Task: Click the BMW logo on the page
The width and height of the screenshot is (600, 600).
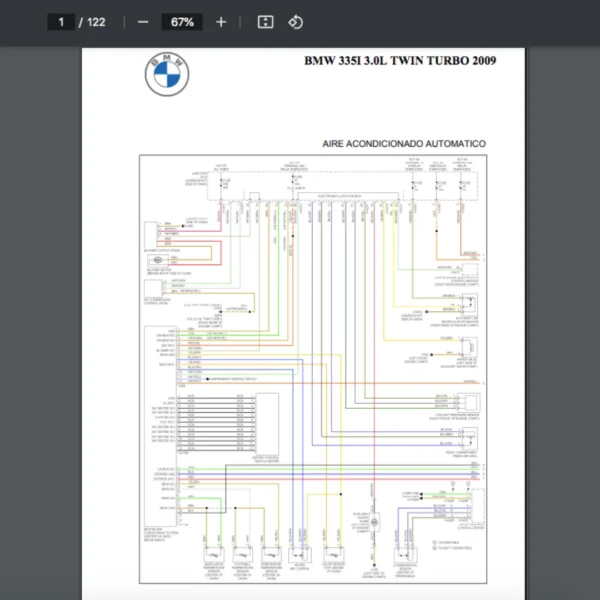Action: click(x=167, y=74)
